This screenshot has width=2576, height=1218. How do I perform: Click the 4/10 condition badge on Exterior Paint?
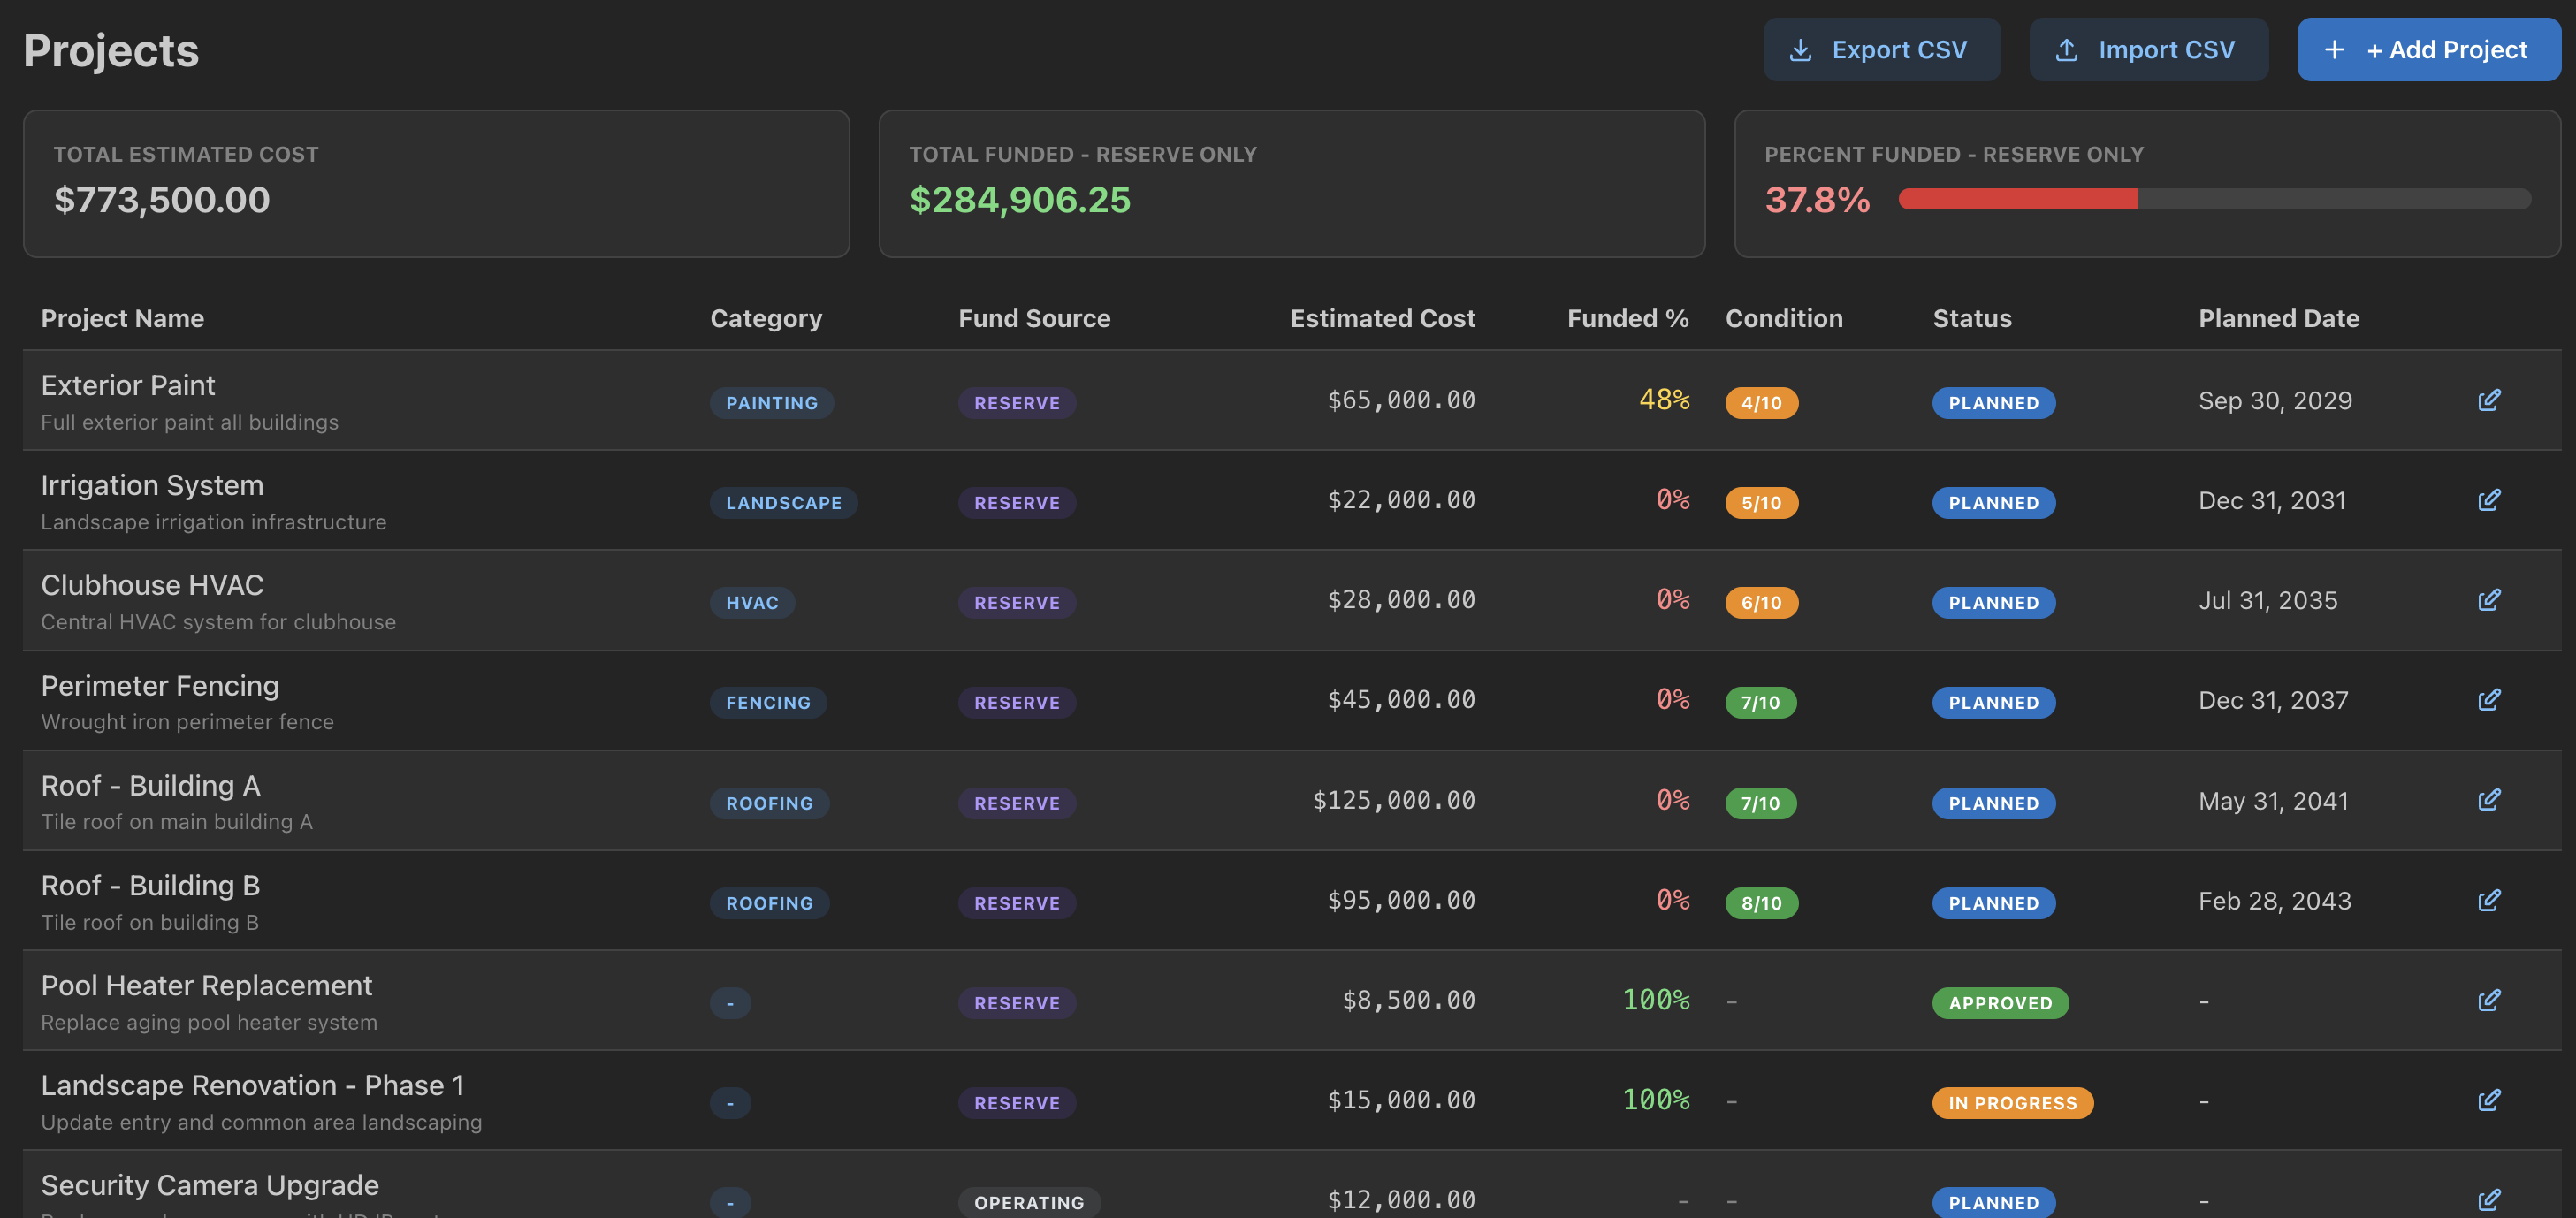tap(1762, 403)
